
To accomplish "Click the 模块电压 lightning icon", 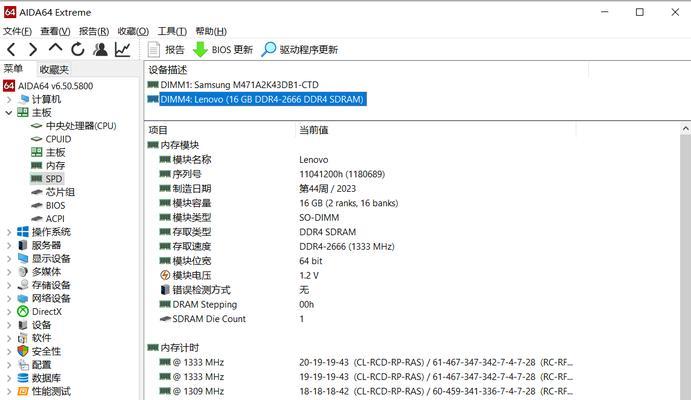I will coord(165,275).
